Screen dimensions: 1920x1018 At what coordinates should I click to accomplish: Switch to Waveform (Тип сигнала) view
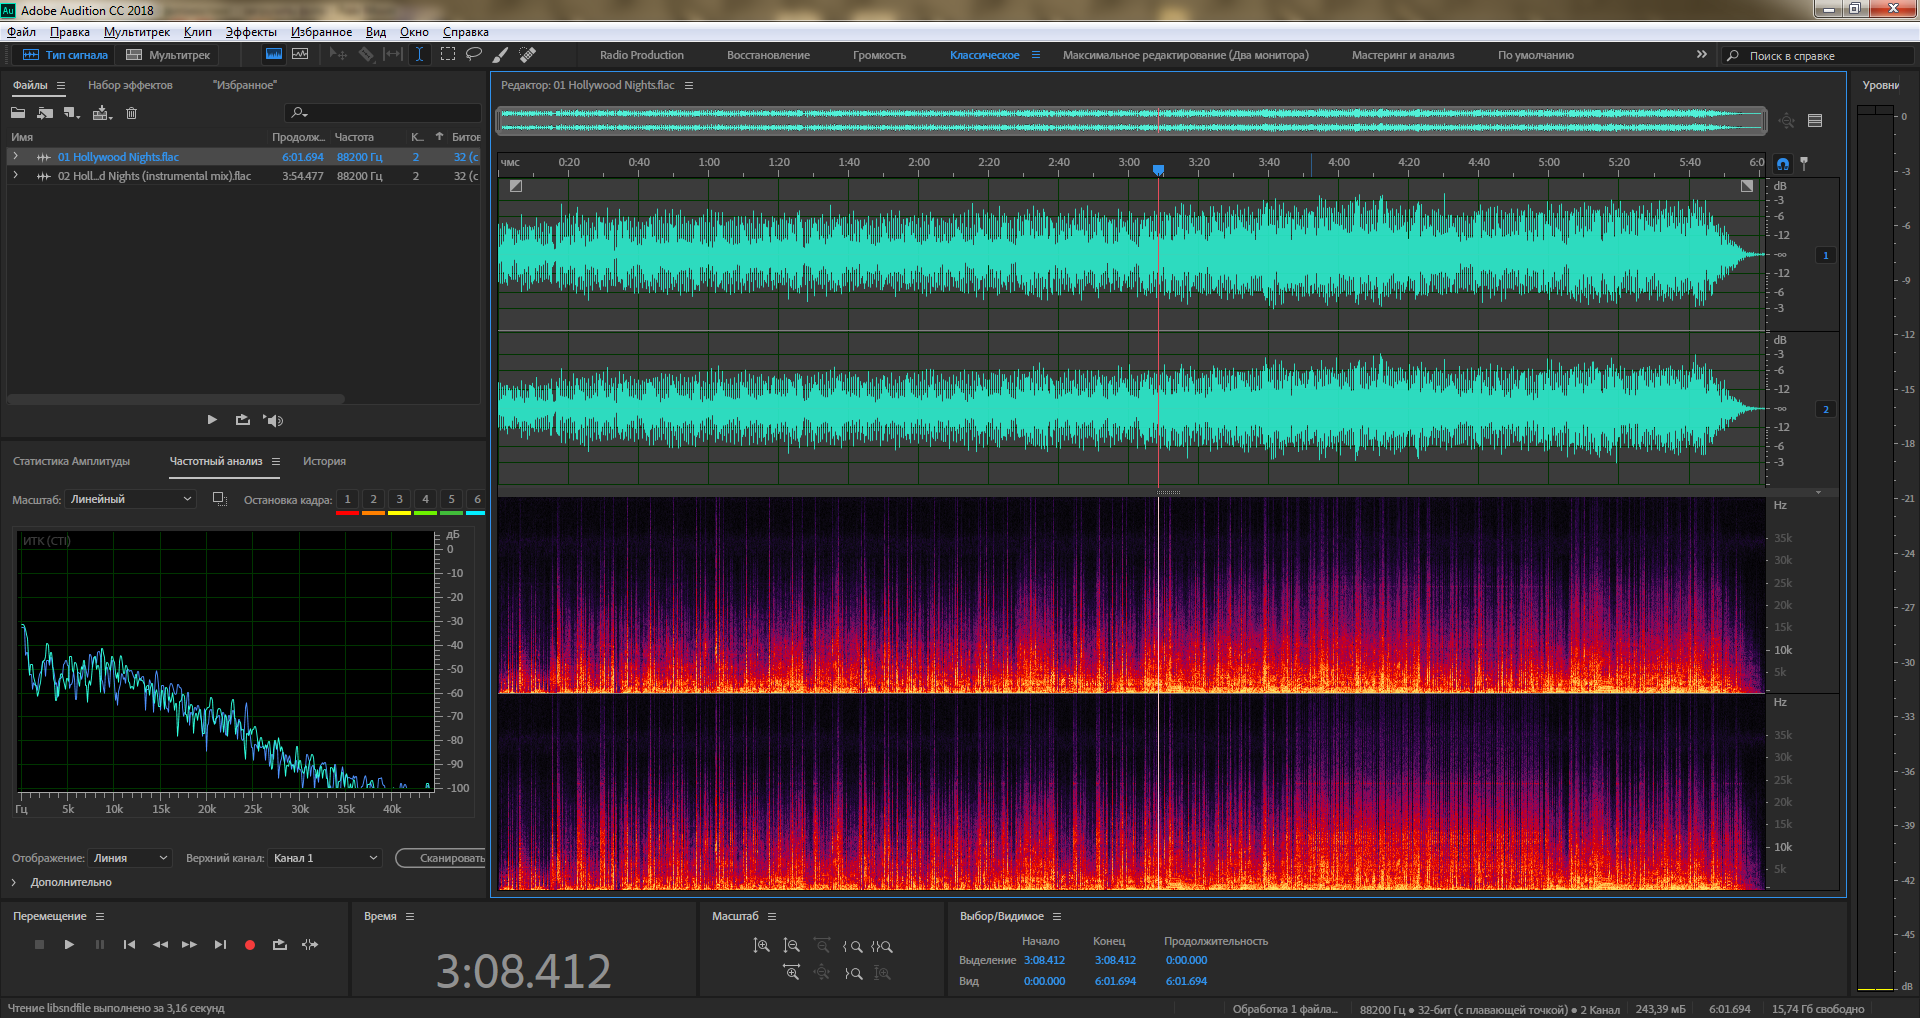(65, 55)
